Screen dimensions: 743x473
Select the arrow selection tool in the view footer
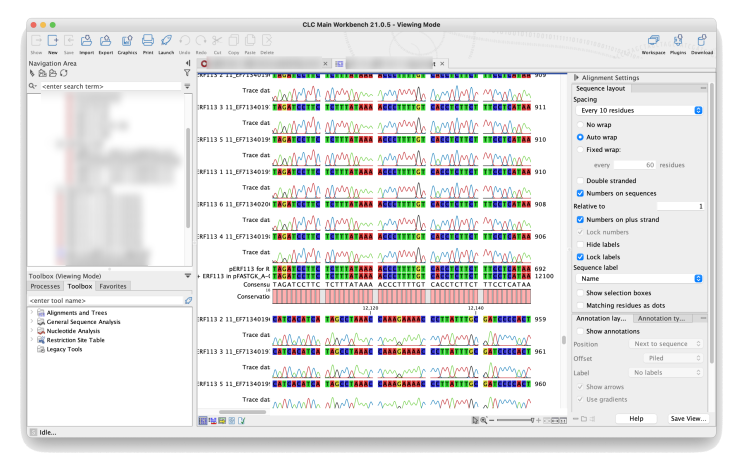point(475,420)
